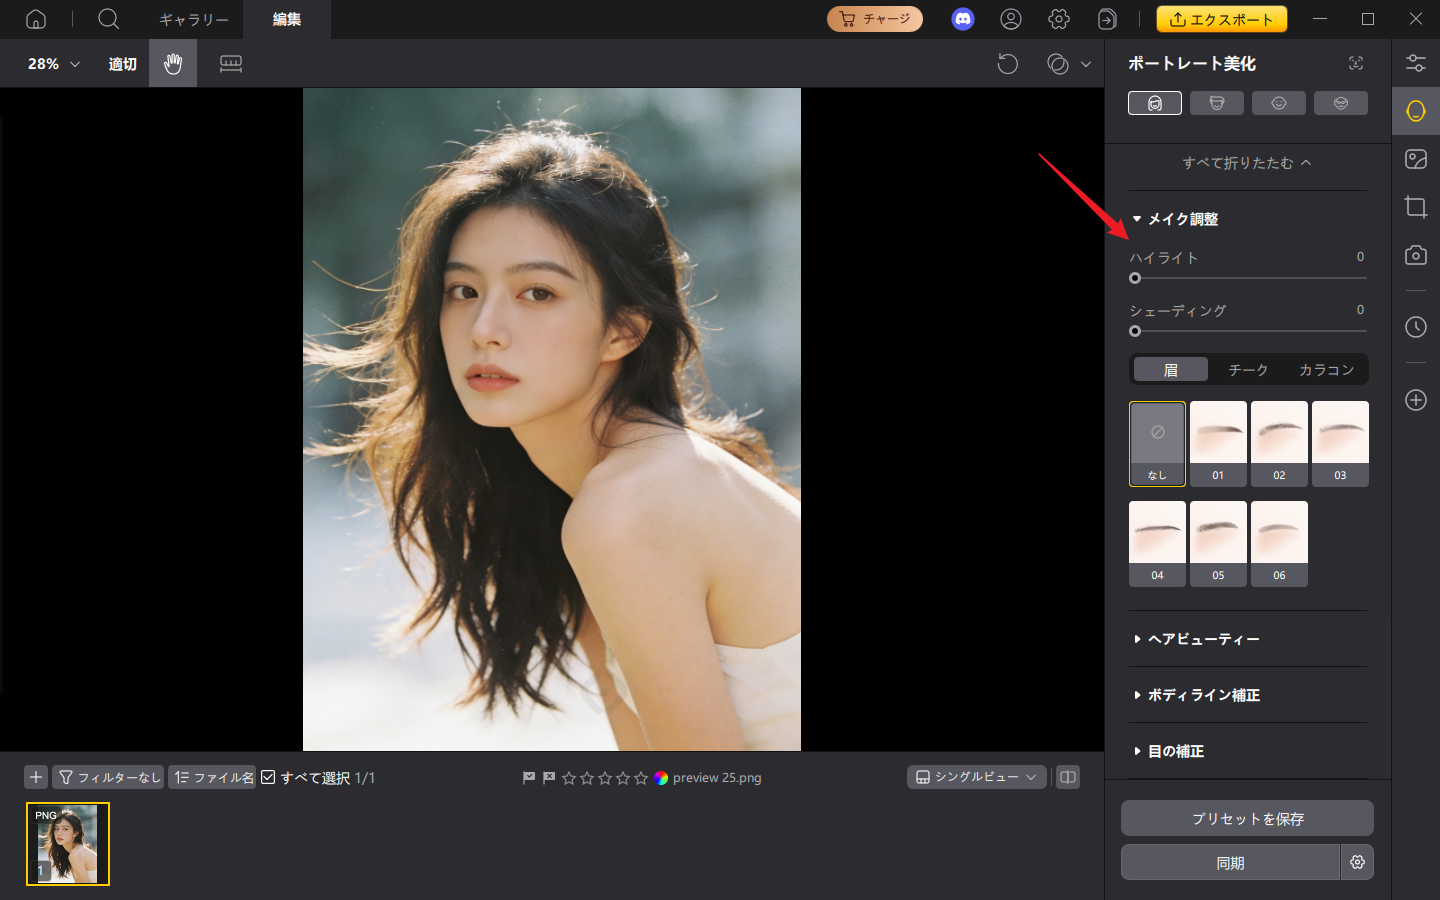Click the reset arrow icon above the panel
1440x900 pixels.
[1008, 63]
